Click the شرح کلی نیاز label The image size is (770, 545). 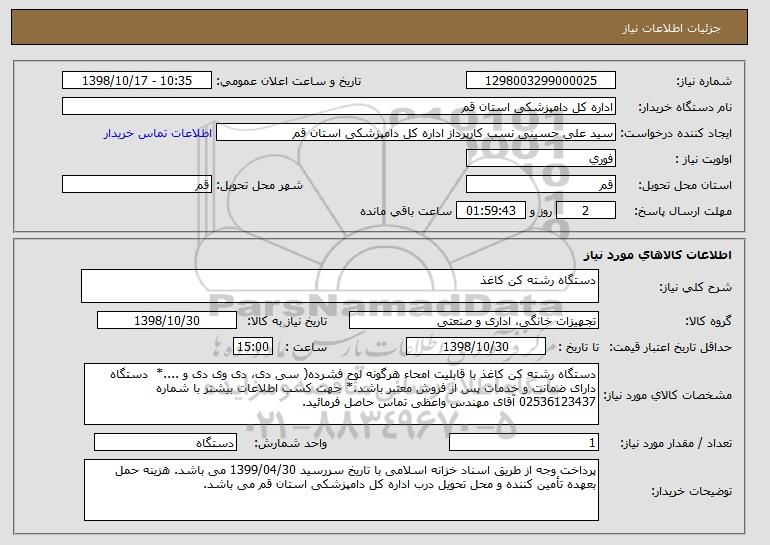point(695,287)
